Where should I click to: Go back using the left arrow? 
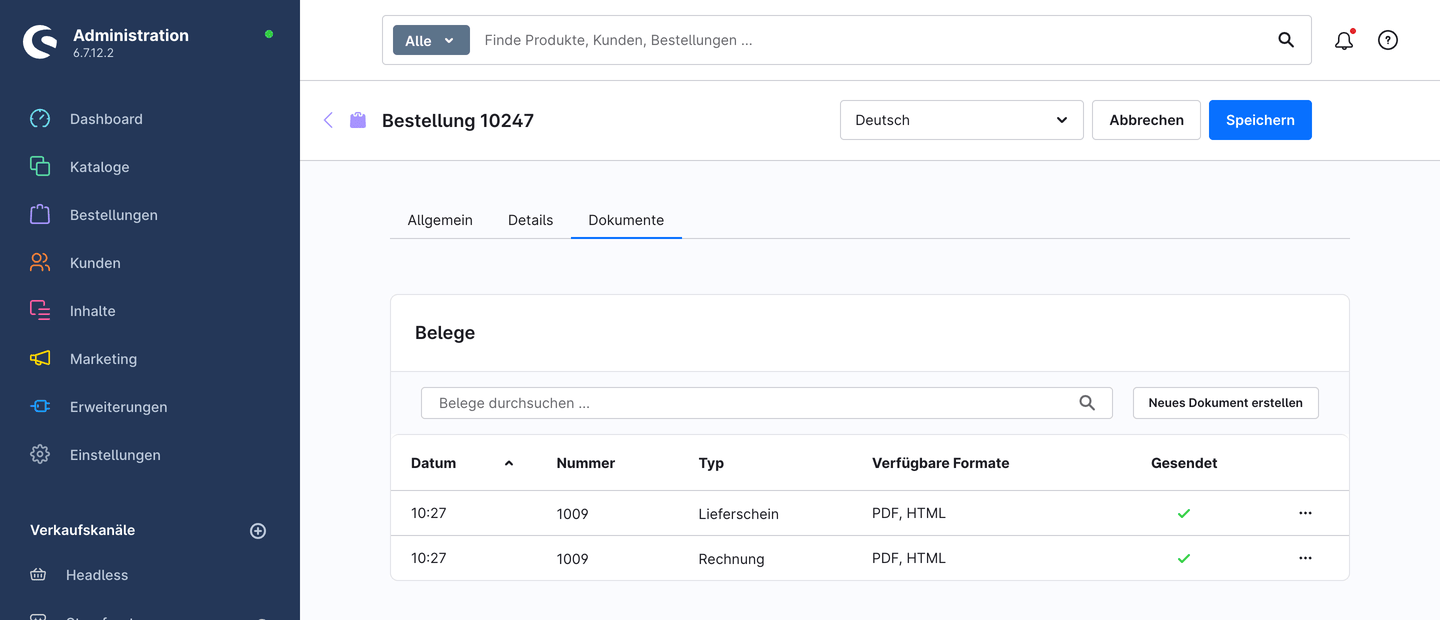click(x=328, y=120)
